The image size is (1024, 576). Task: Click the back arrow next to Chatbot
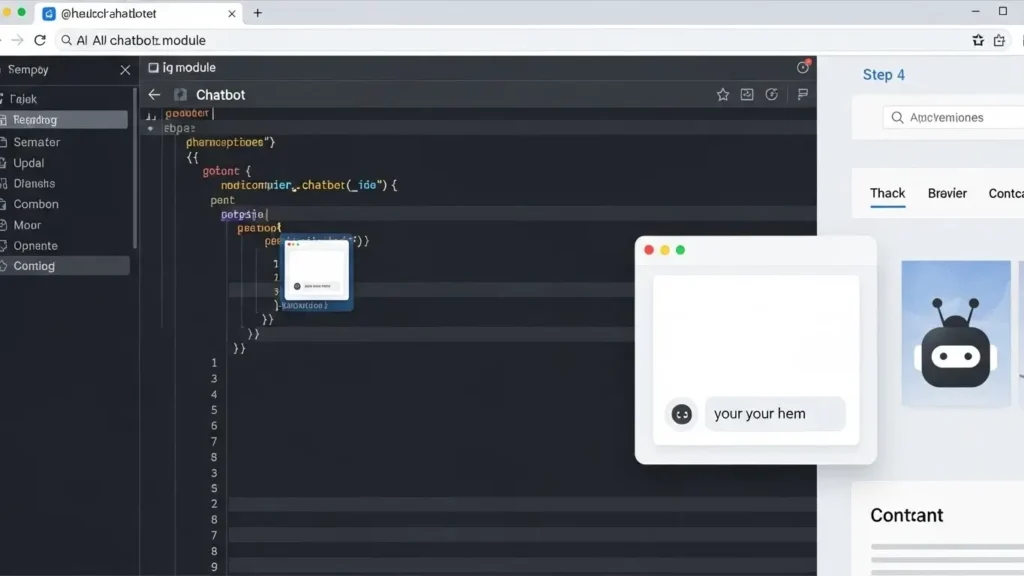153,94
